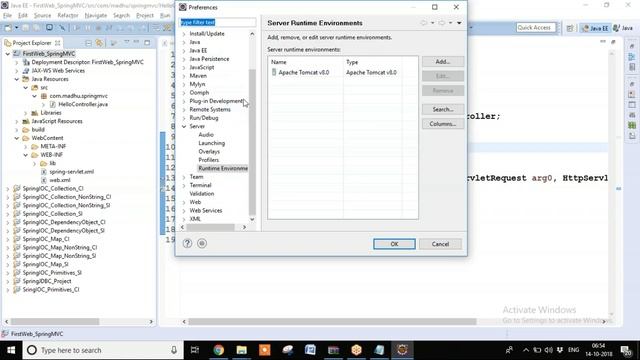640x360 pixels.
Task: Click in the Quick Access search field
Action: [x=536, y=28]
